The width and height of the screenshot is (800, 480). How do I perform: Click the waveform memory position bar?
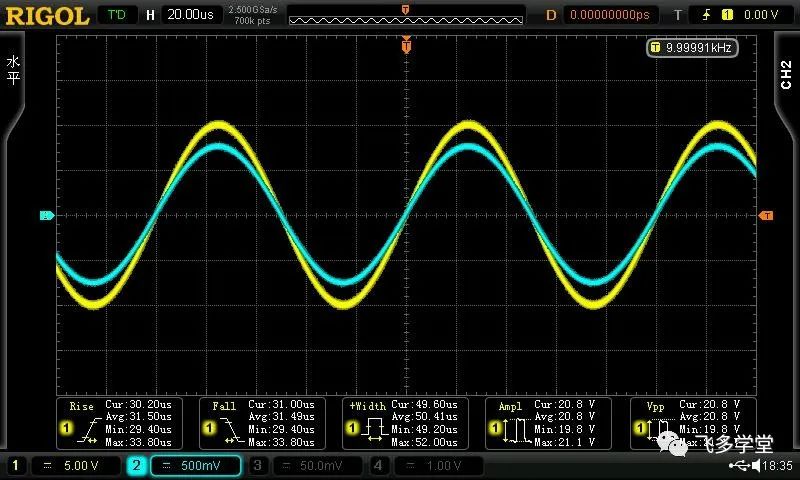[405, 15]
